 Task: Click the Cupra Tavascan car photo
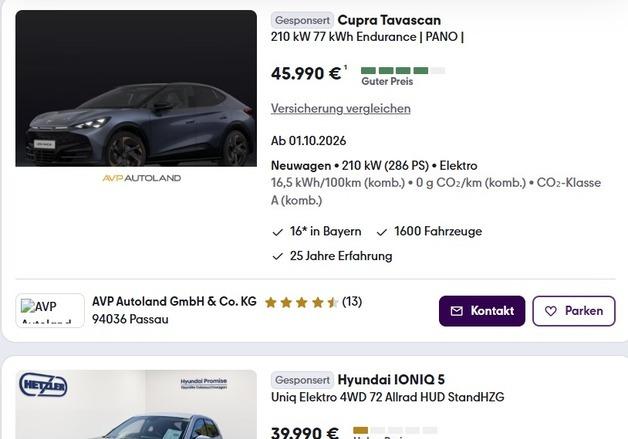(x=136, y=88)
